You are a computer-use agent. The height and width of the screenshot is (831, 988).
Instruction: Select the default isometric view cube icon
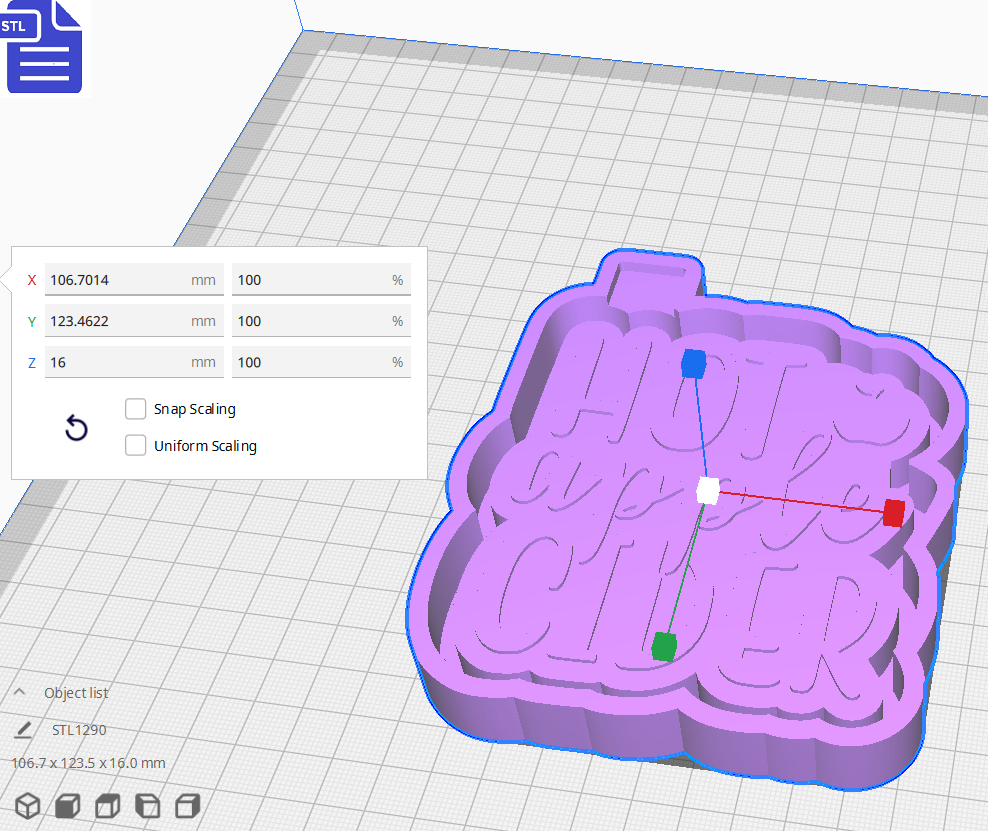pos(27,806)
